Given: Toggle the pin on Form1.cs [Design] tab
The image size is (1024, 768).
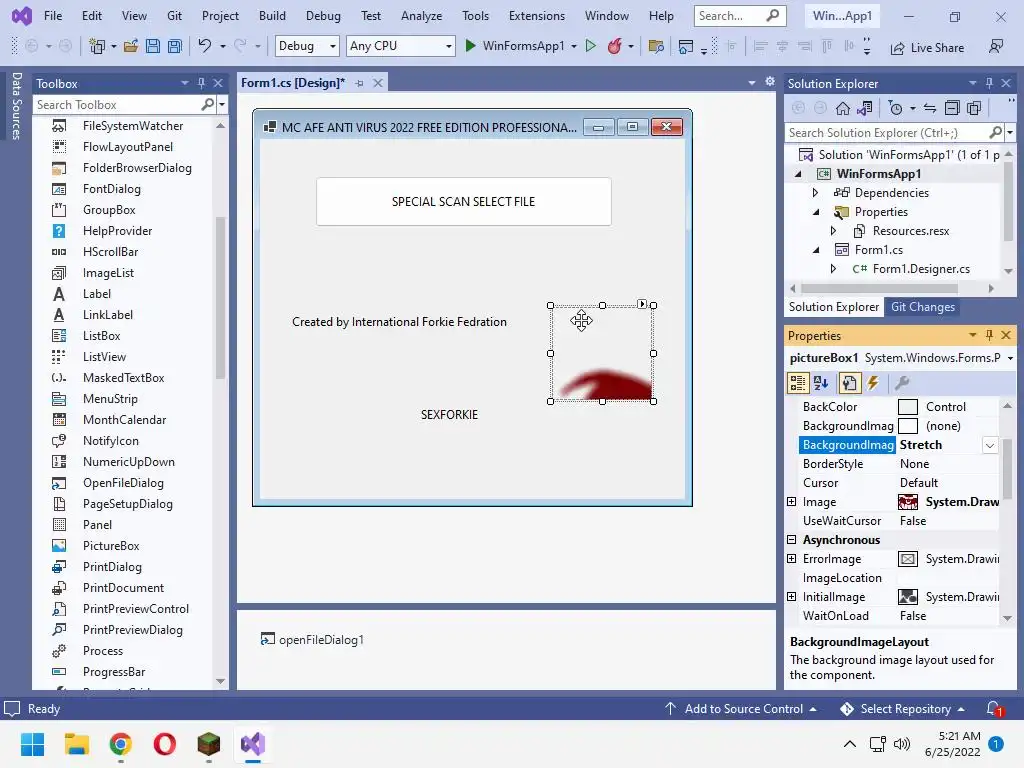Looking at the screenshot, I should tap(359, 83).
